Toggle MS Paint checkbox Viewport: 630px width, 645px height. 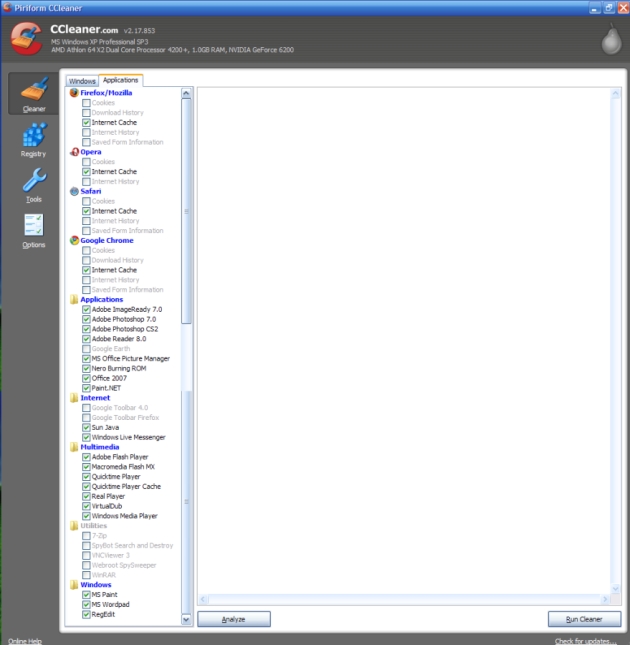86,595
